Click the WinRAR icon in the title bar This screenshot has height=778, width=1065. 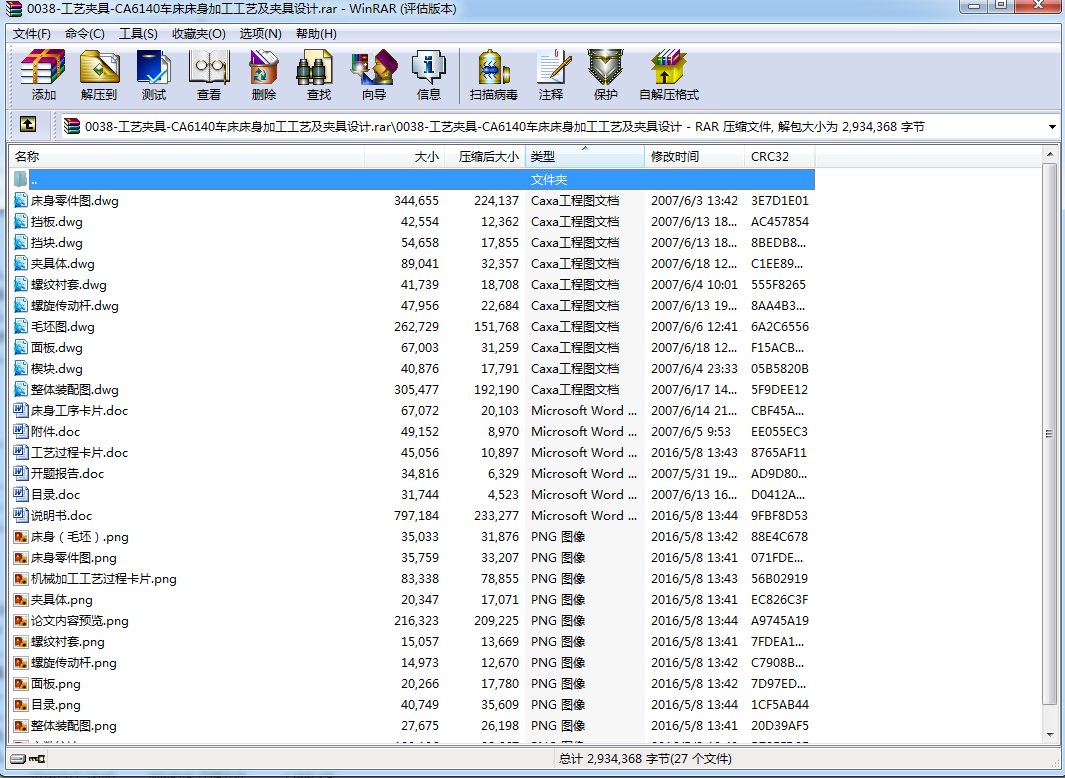click(13, 9)
